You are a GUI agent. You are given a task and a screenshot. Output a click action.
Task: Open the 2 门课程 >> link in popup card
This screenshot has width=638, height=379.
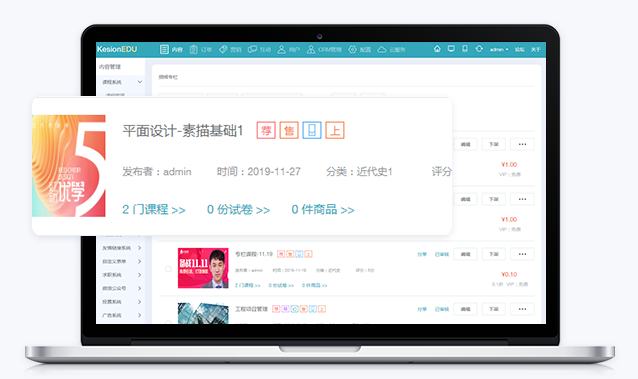point(154,210)
